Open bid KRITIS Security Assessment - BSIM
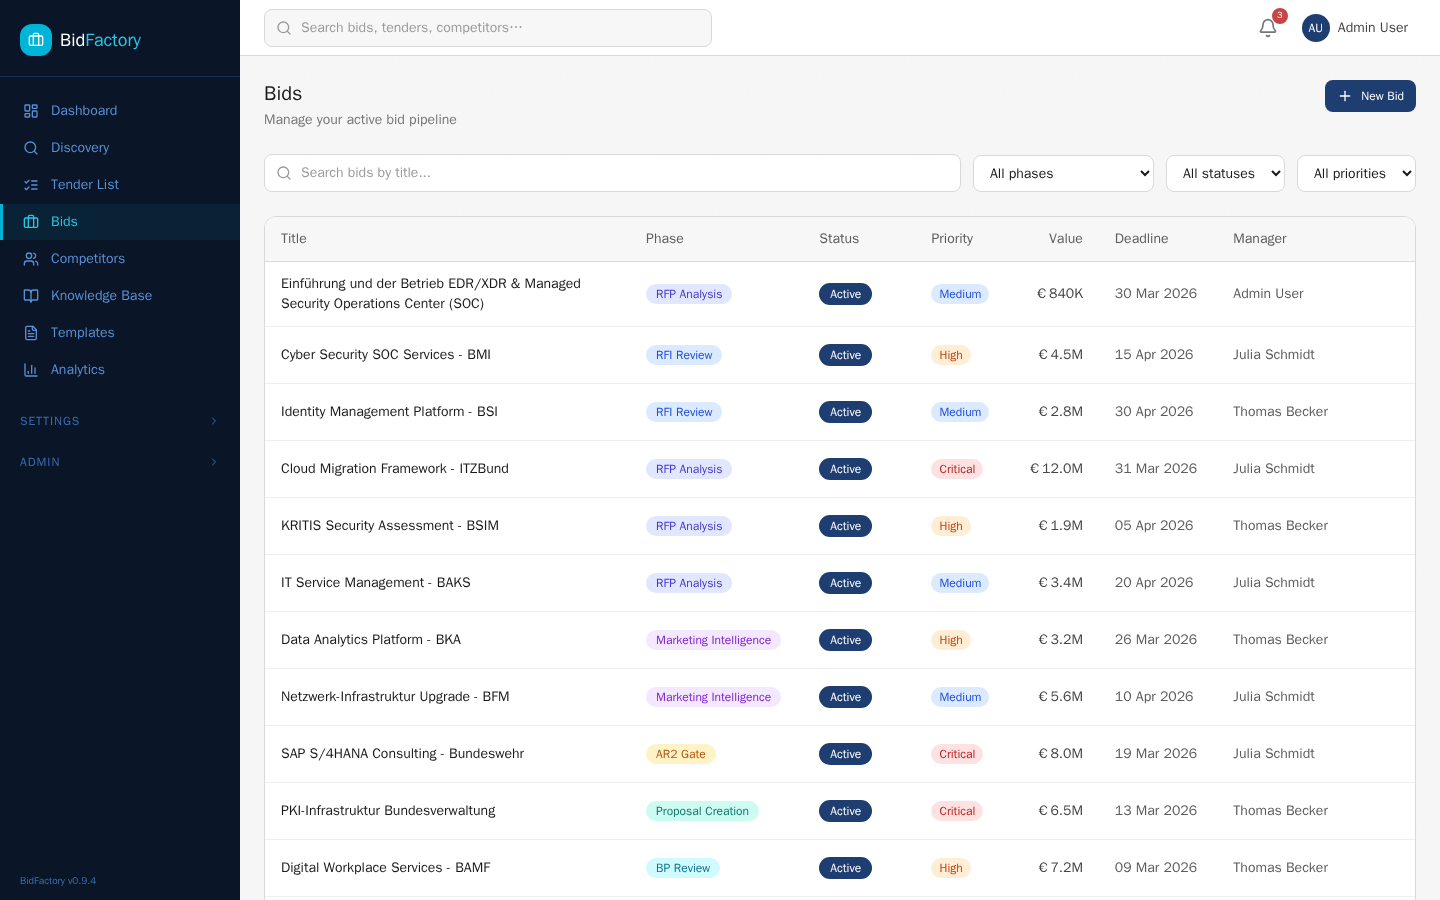Image resolution: width=1440 pixels, height=900 pixels. 390,526
